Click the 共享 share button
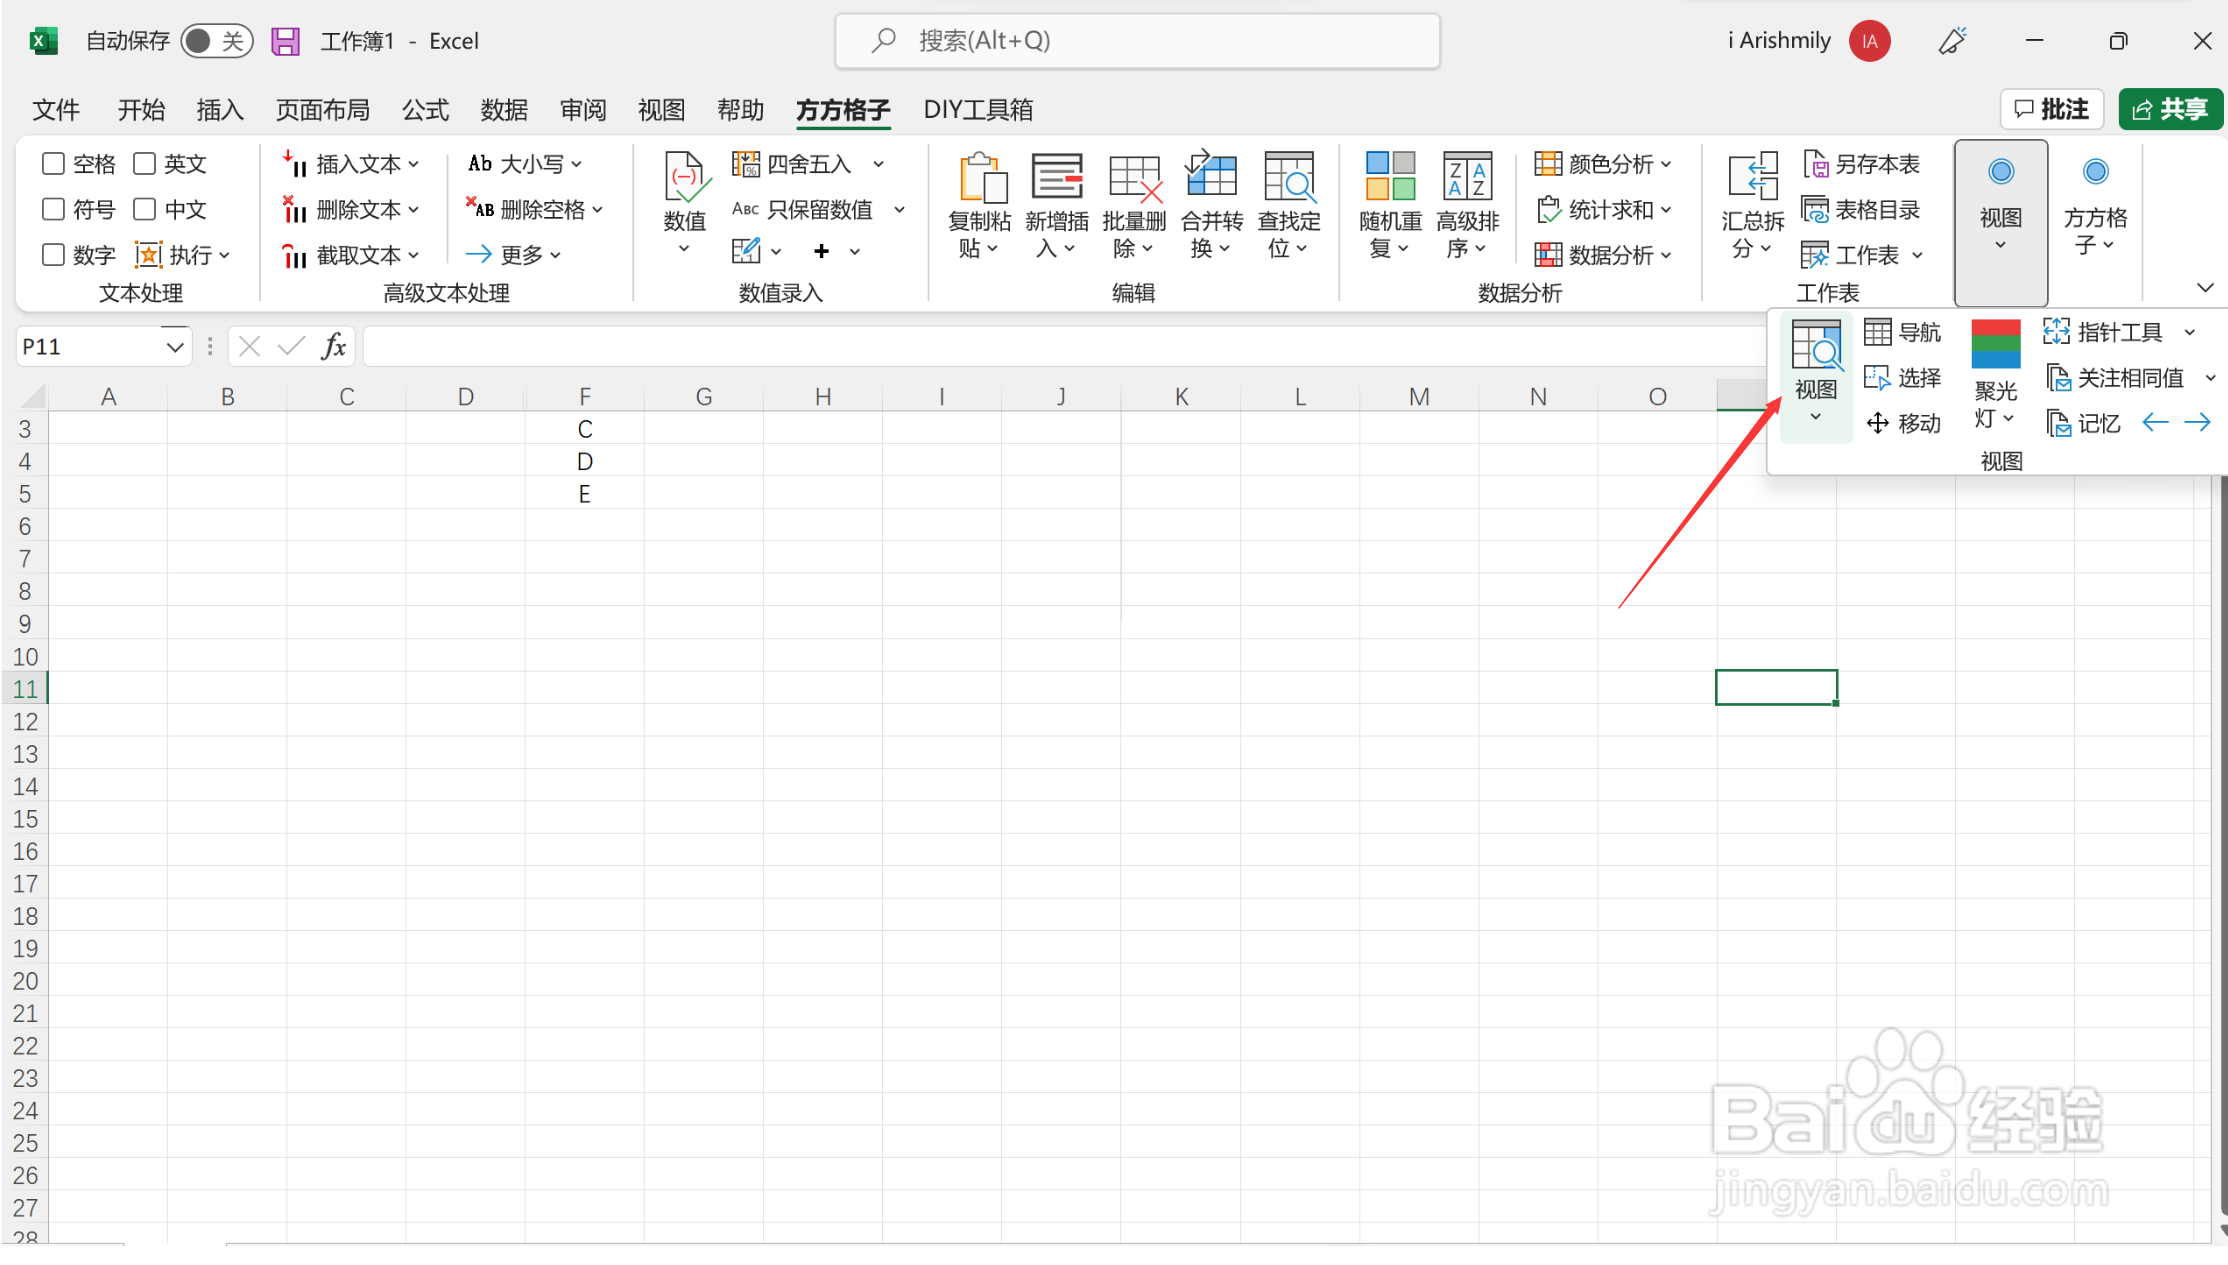This screenshot has width=2228, height=1265. (2169, 109)
